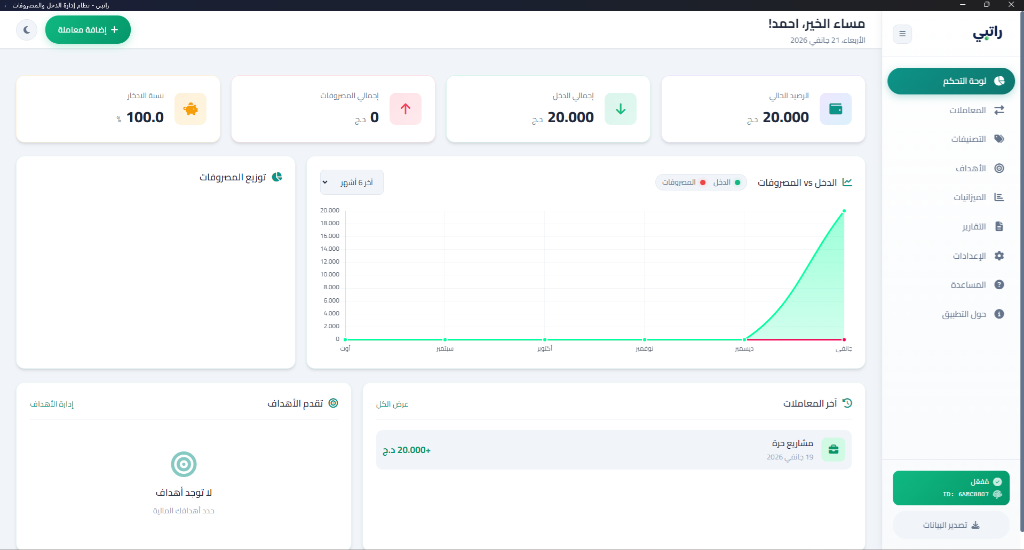Click the لا توجد أهداف message
Screen dimensions: 1024x550
pos(184,493)
